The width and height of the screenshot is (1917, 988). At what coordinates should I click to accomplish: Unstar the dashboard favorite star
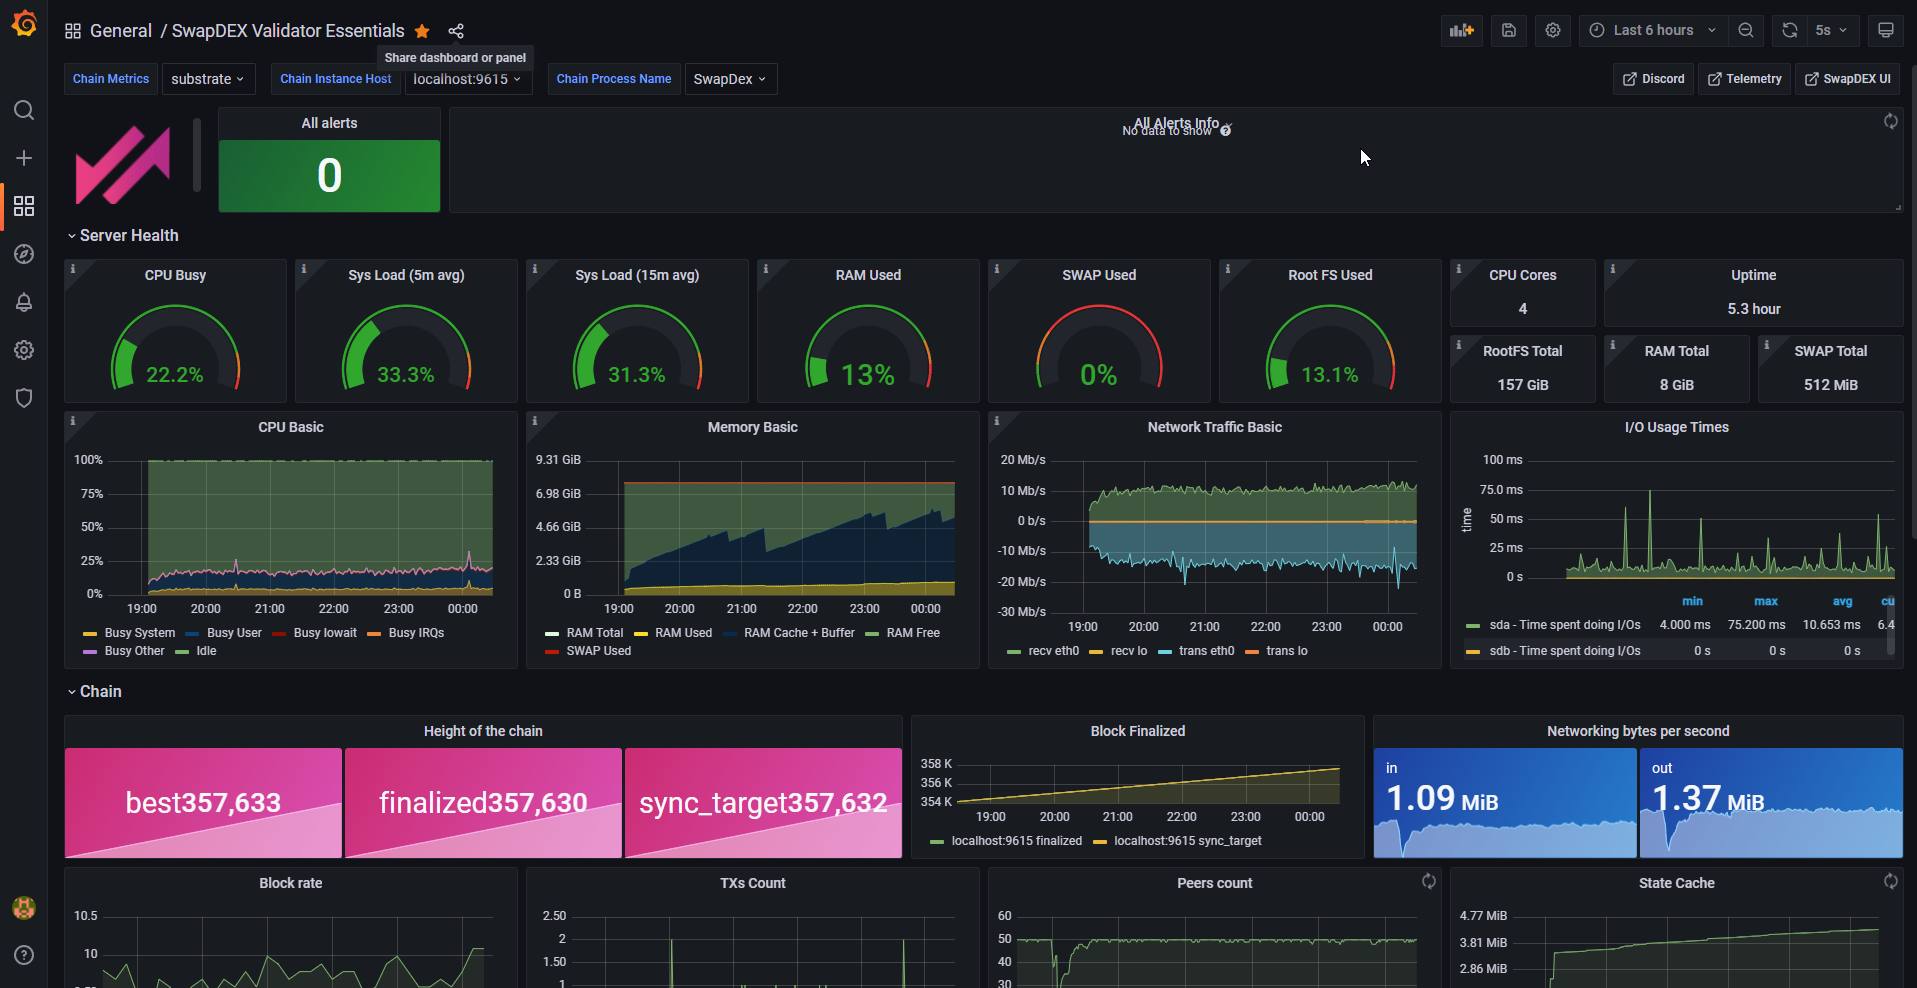(x=422, y=31)
